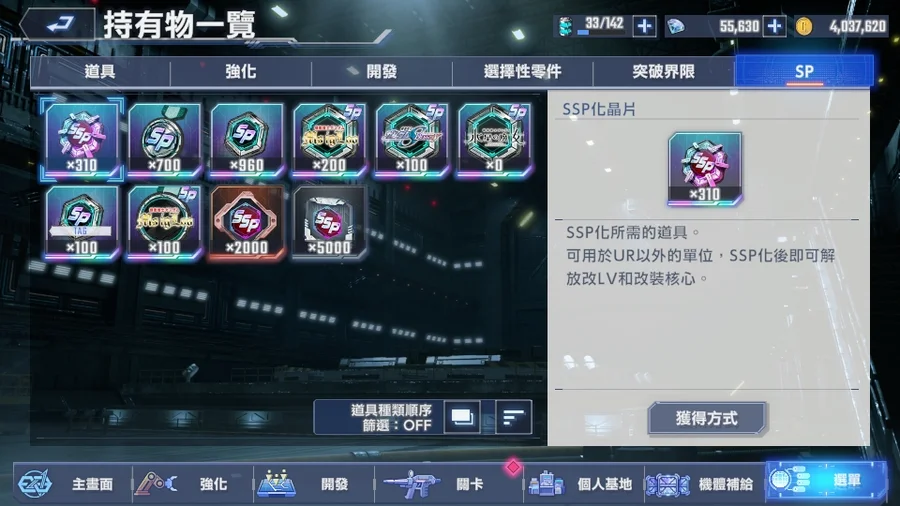Click the 獲得方式 button
The image size is (900, 506).
pos(707,418)
